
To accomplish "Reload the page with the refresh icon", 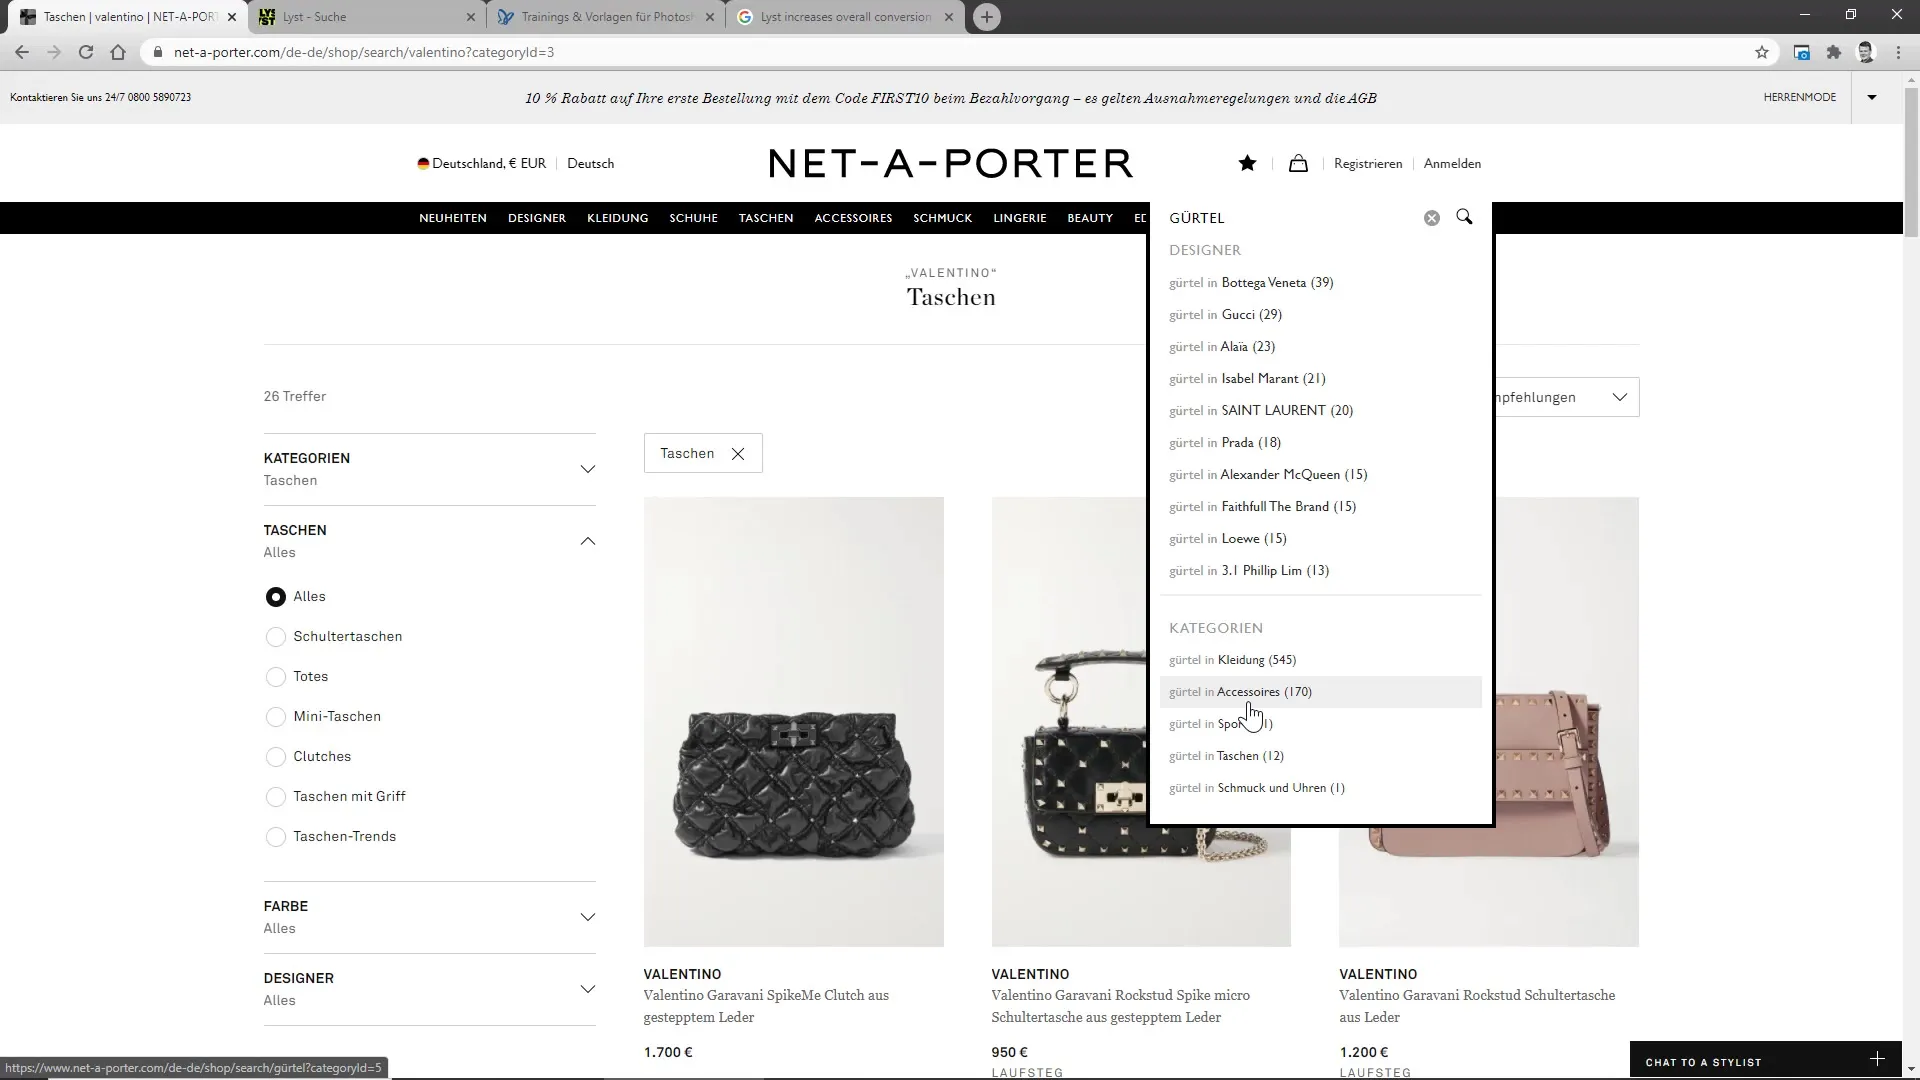I will tap(86, 52).
